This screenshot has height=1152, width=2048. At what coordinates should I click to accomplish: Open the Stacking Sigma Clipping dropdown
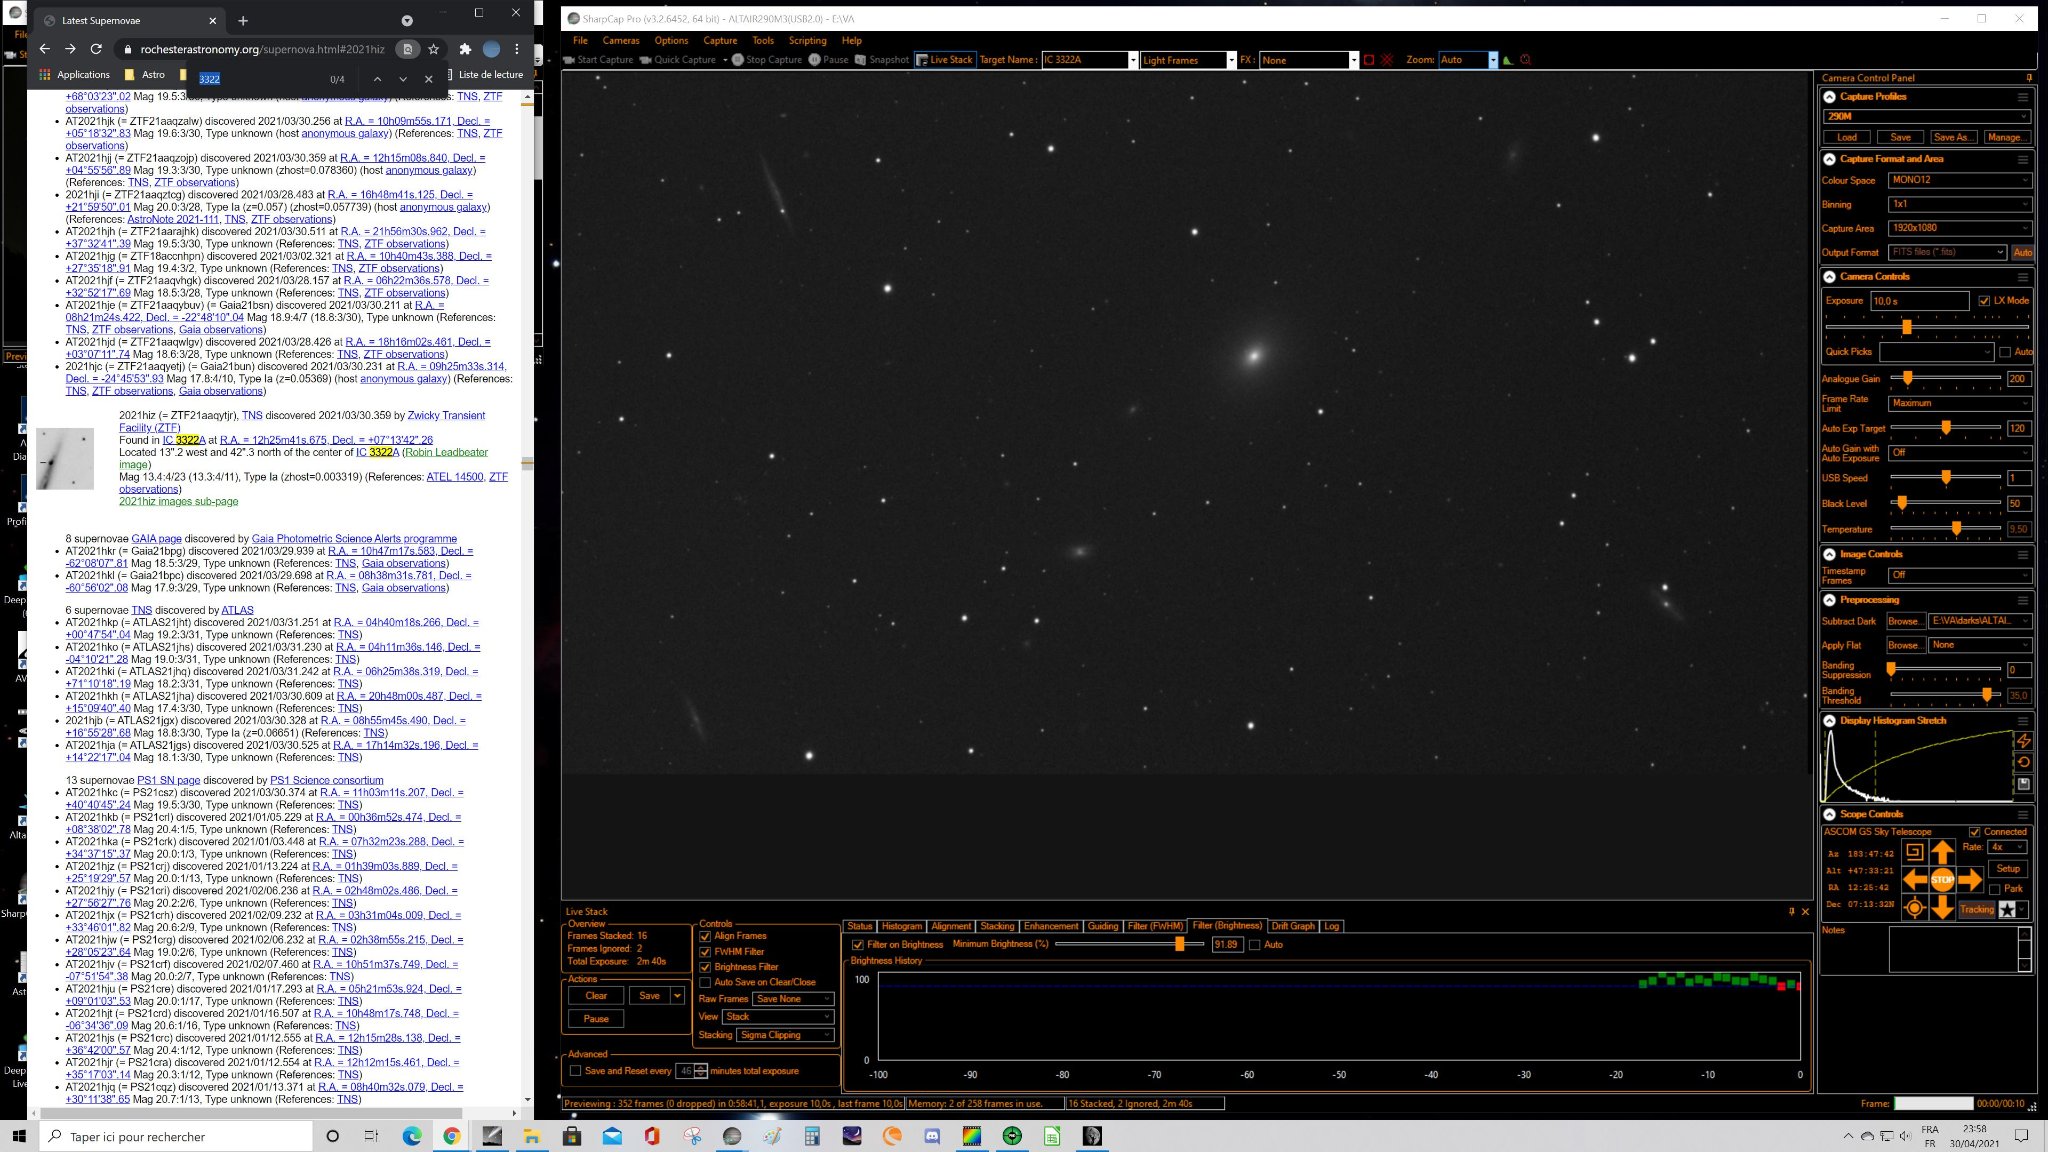[x=785, y=1035]
